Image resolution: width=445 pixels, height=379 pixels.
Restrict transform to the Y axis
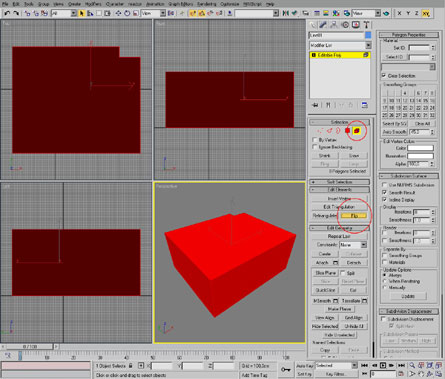click(408, 13)
